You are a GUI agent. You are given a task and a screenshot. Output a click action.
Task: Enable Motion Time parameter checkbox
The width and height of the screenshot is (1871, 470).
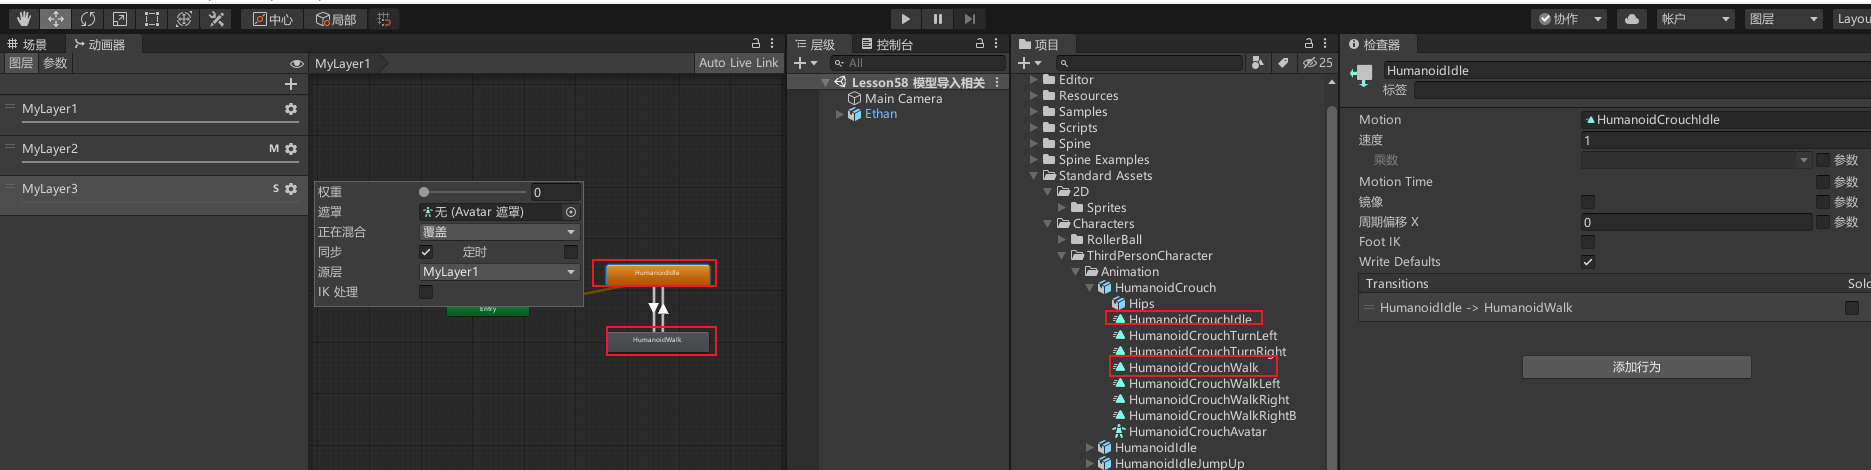[x=1823, y=182]
